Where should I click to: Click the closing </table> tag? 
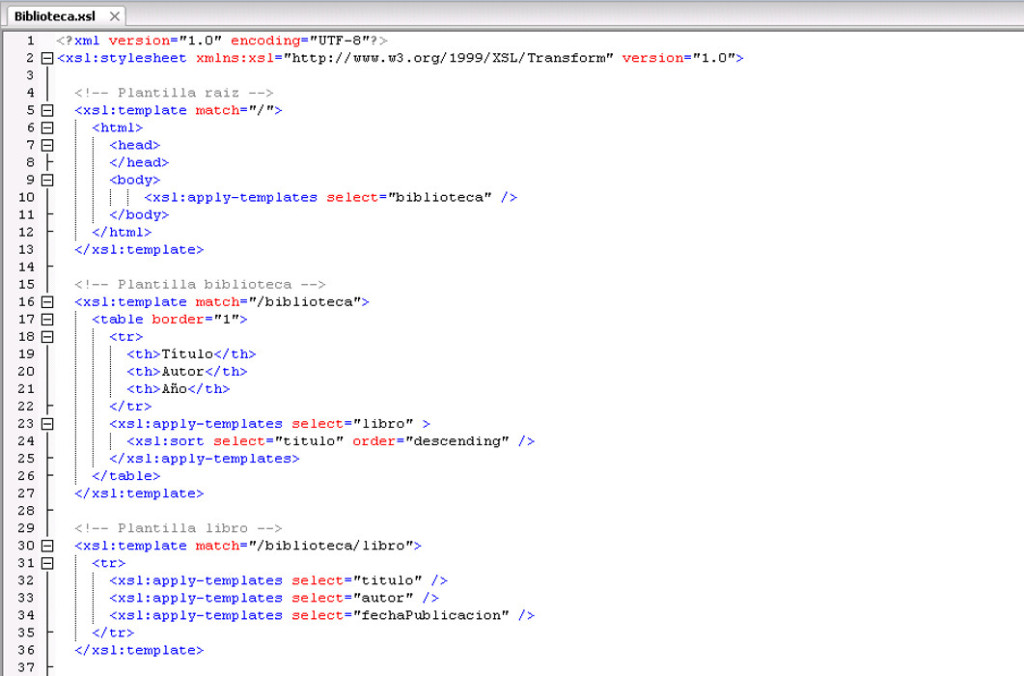pyautogui.click(x=126, y=476)
